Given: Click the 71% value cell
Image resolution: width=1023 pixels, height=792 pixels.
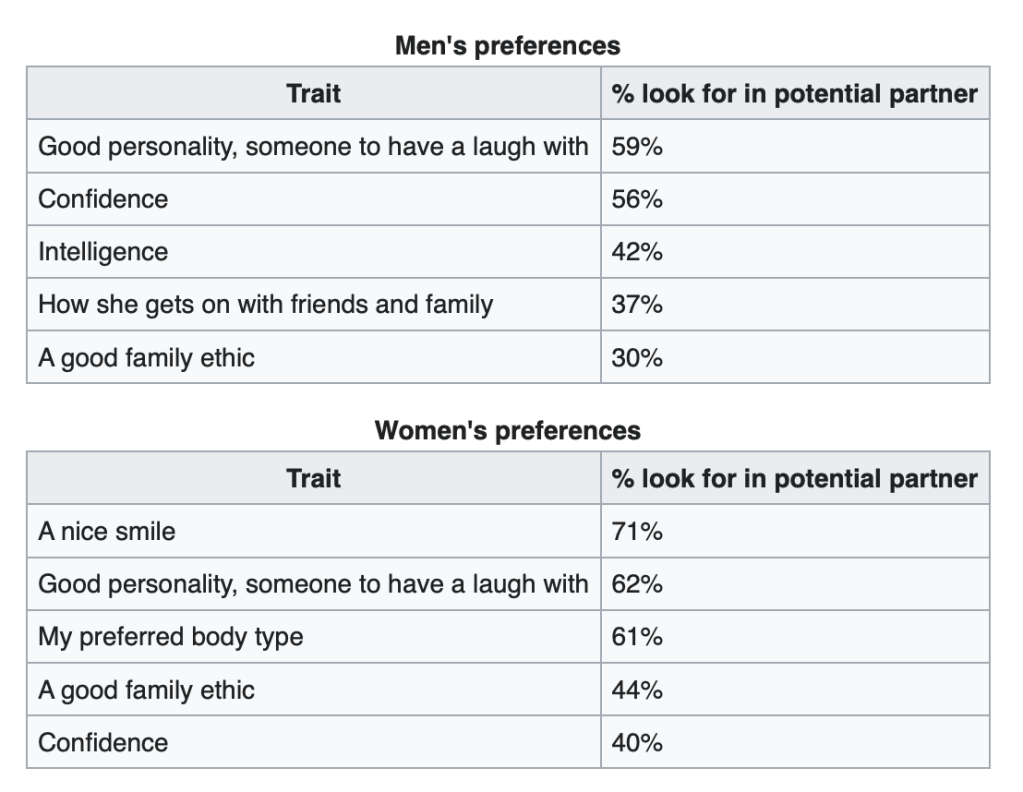Looking at the screenshot, I should tap(637, 531).
